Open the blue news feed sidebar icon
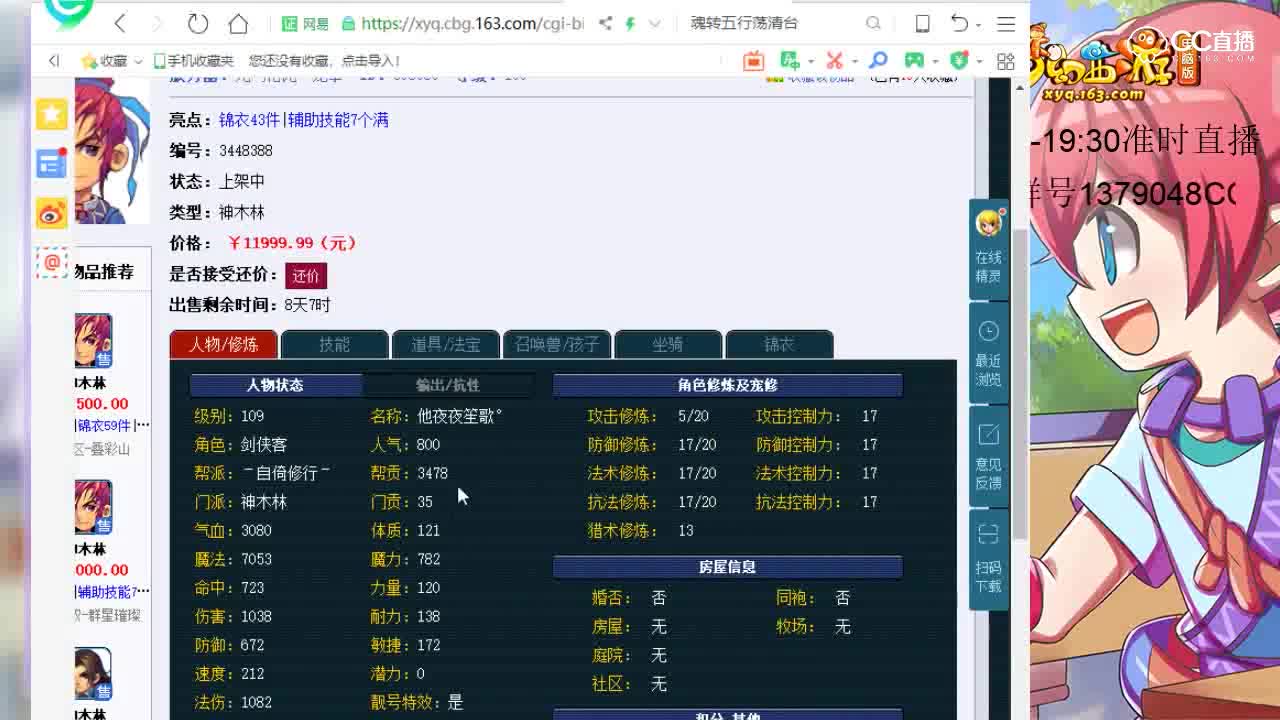The width and height of the screenshot is (1280, 720). pos(52,163)
